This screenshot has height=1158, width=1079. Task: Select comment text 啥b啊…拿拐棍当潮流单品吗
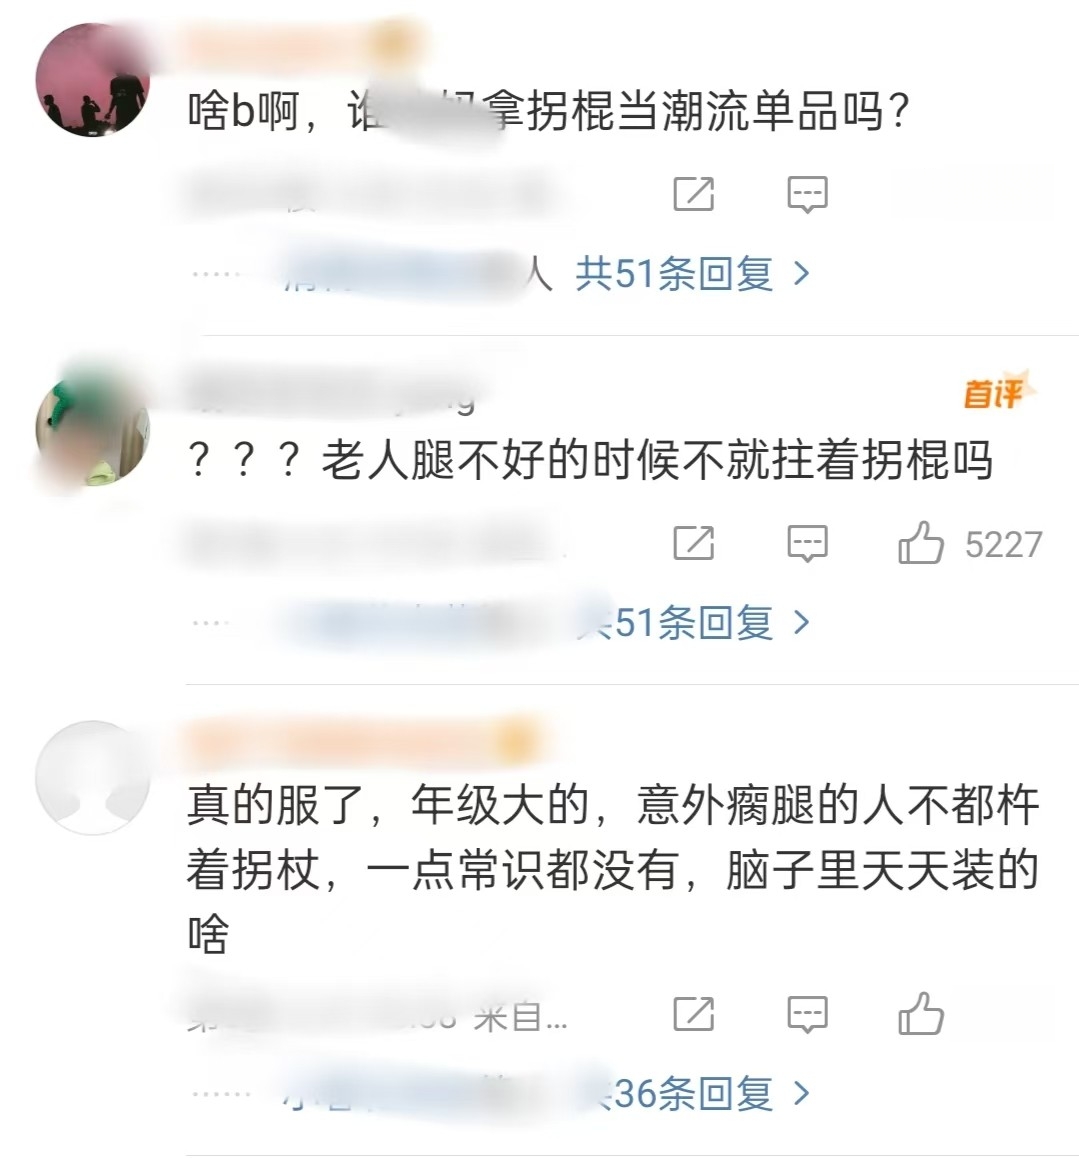pos(547,112)
